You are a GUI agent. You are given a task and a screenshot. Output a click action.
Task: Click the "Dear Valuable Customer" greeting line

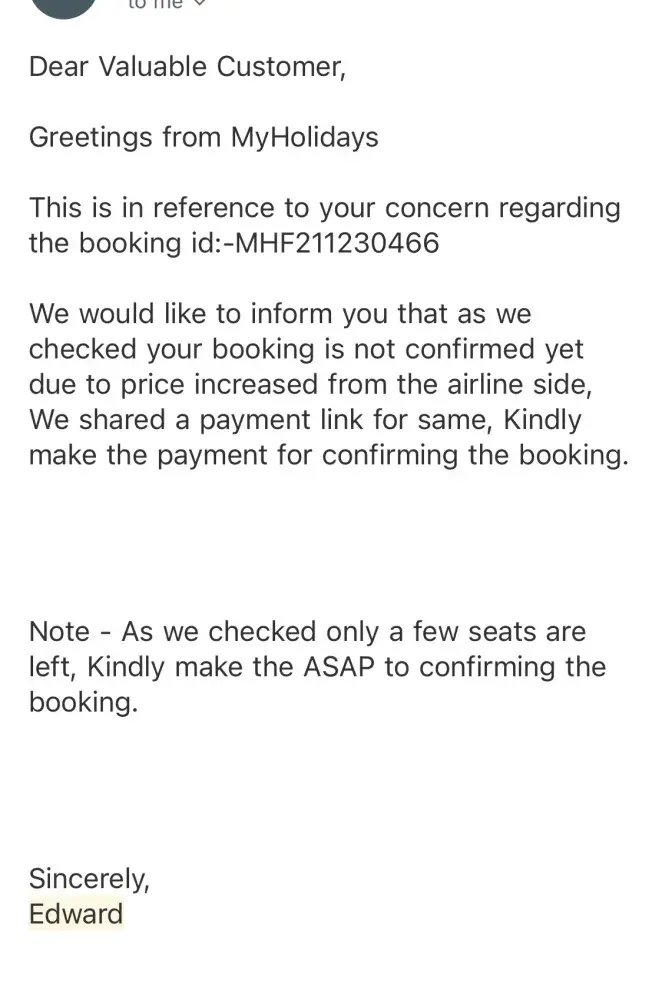coord(187,67)
